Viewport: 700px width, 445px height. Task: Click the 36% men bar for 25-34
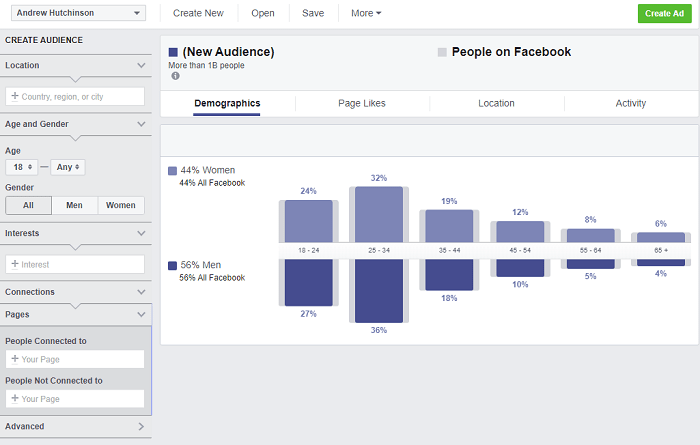(379, 291)
